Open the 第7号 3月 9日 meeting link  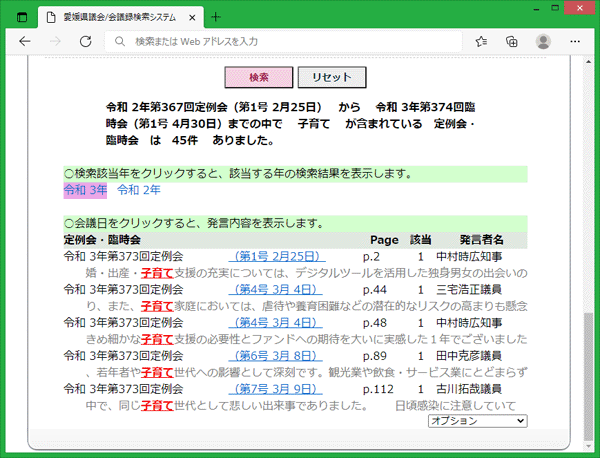276,389
